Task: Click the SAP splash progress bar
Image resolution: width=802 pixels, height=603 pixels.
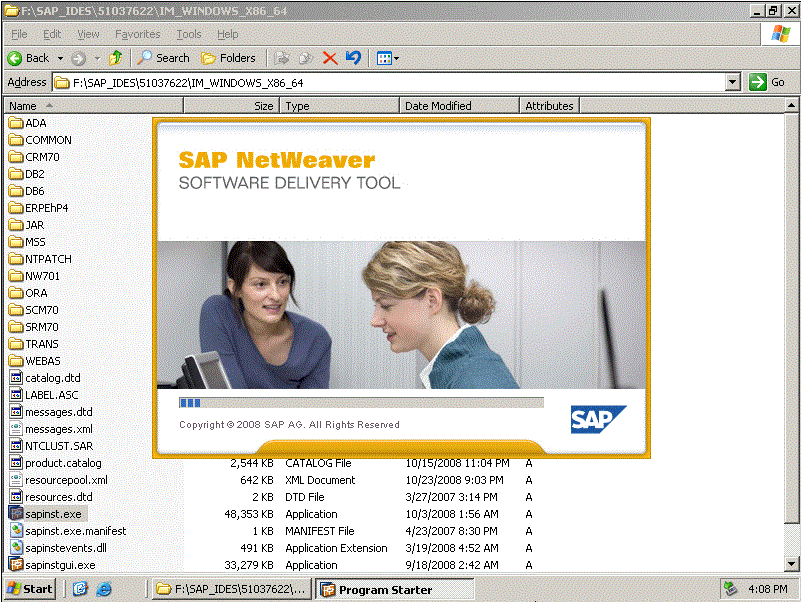Action: (x=361, y=403)
